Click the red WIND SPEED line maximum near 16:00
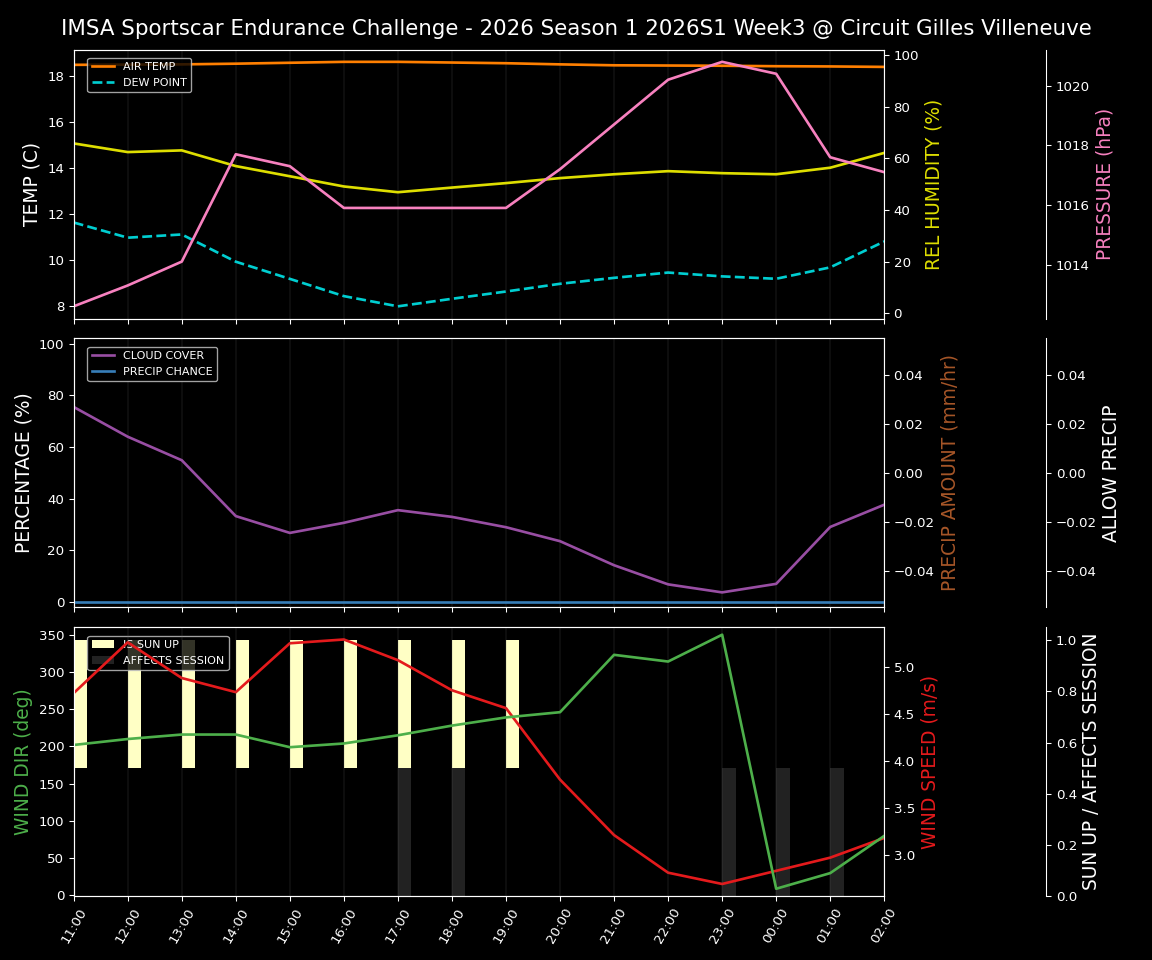The width and height of the screenshot is (1152, 960). 345,640
